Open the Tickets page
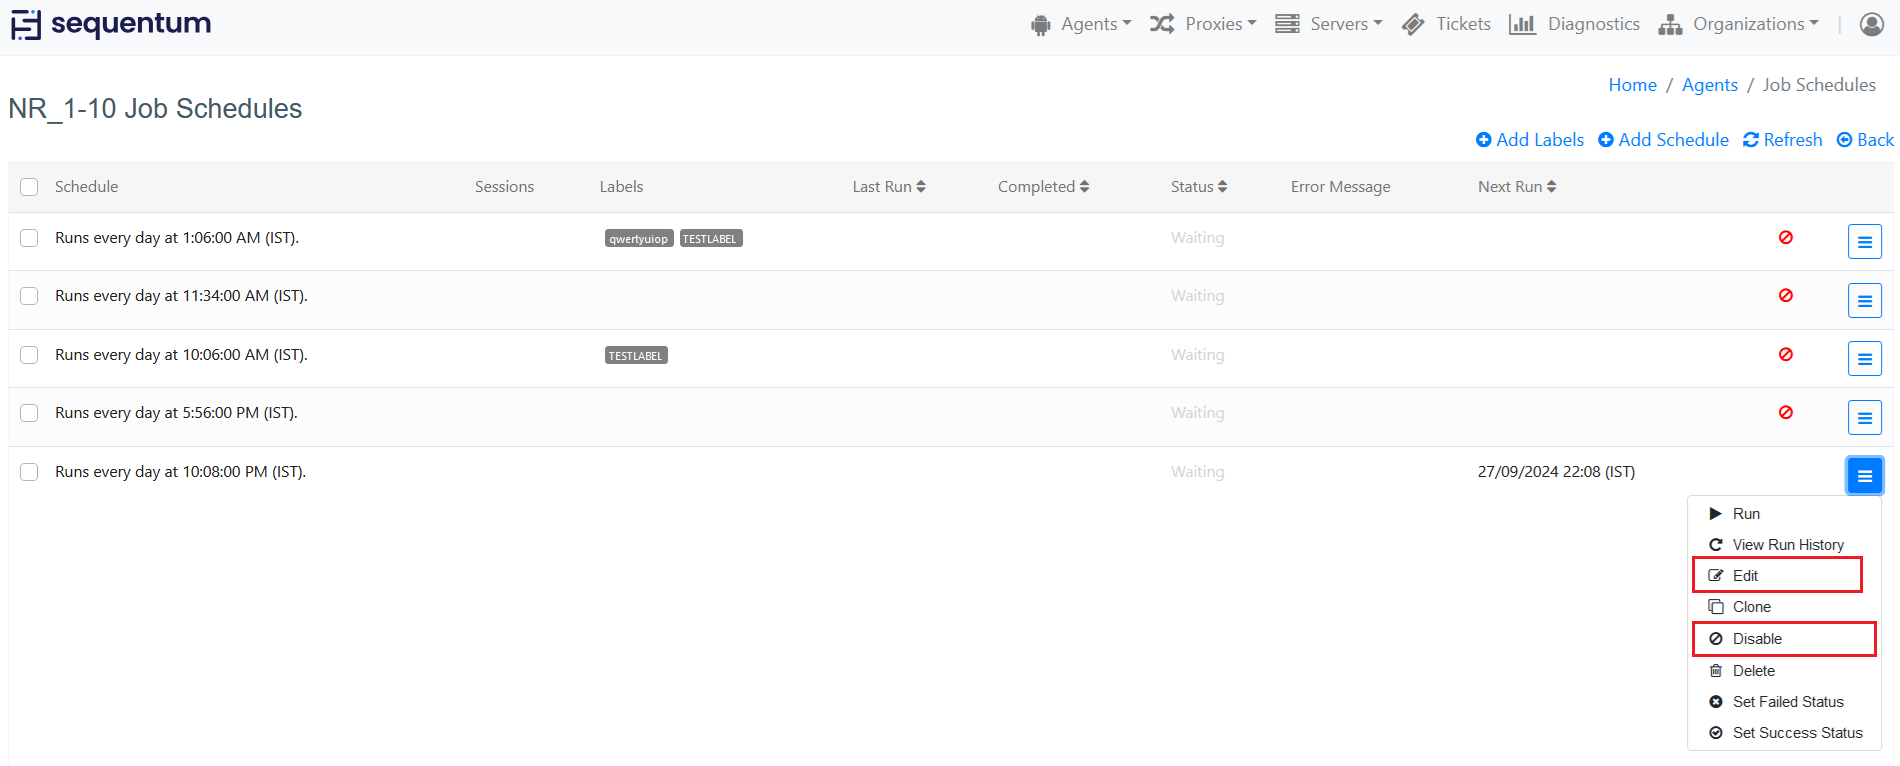This screenshot has width=1900, height=766. [1446, 24]
